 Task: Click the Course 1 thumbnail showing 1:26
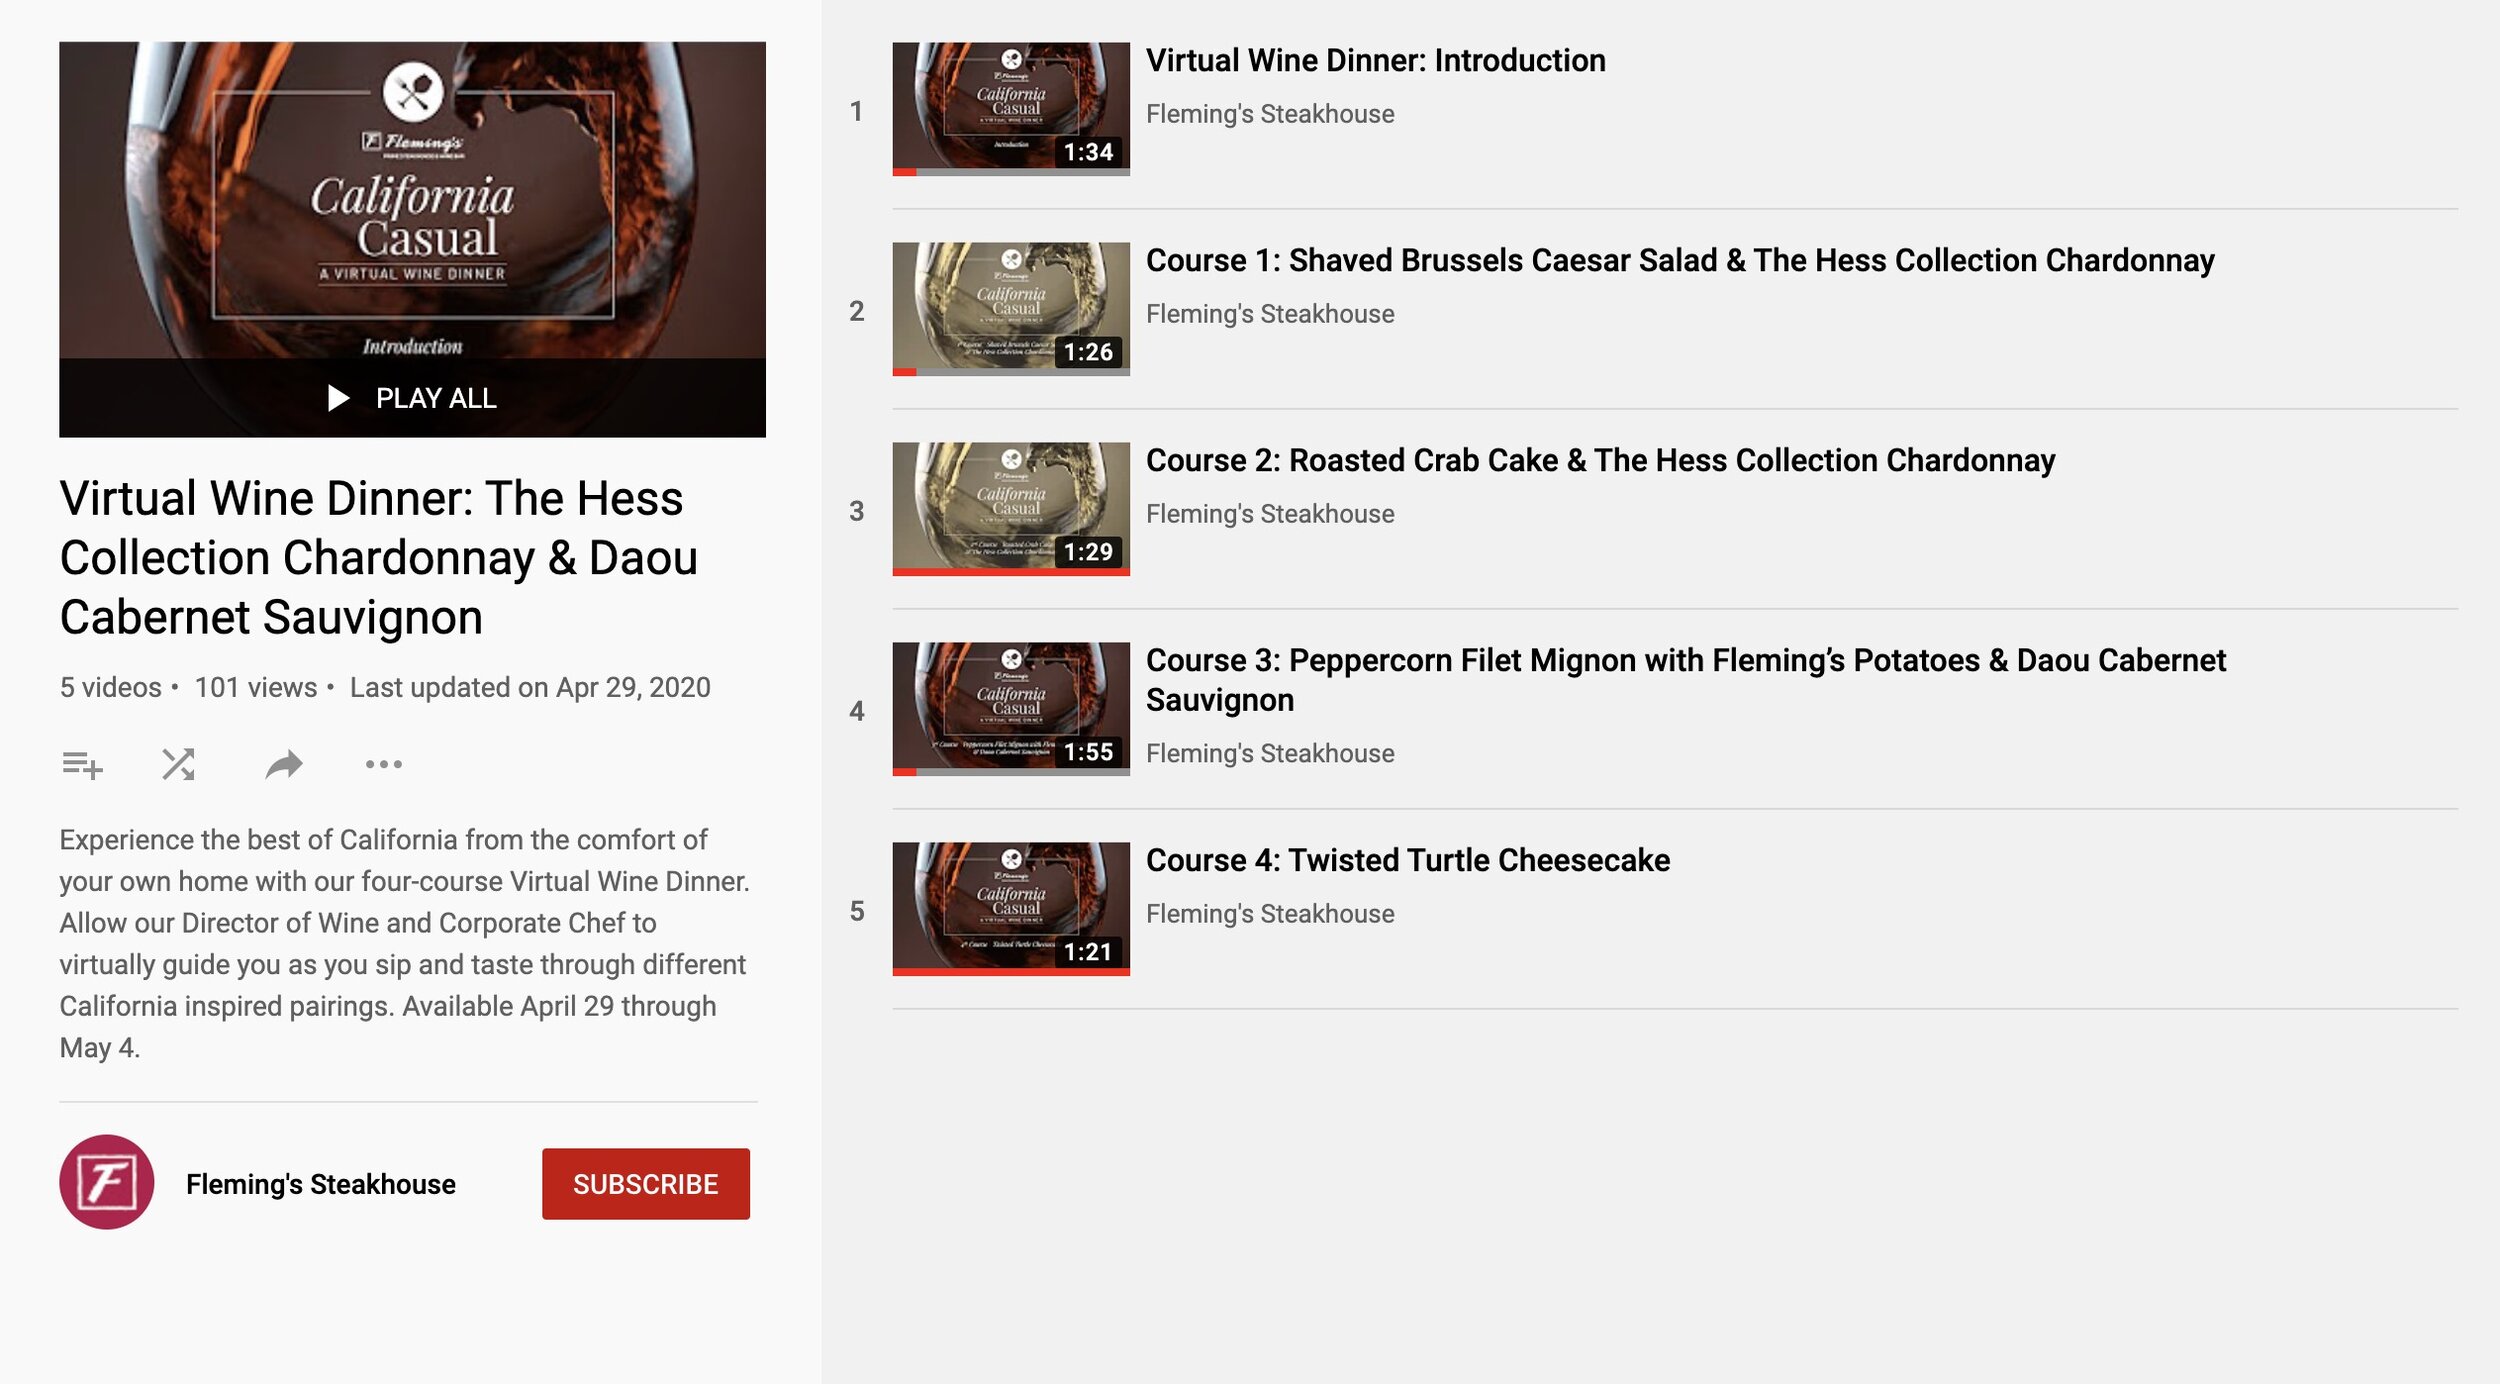(1011, 309)
